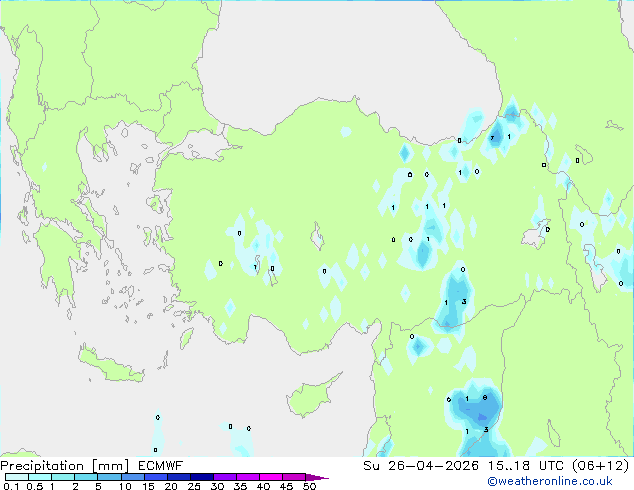634x490 pixels.
Task: Click the '7' precipitation value on map
Action: (492, 138)
